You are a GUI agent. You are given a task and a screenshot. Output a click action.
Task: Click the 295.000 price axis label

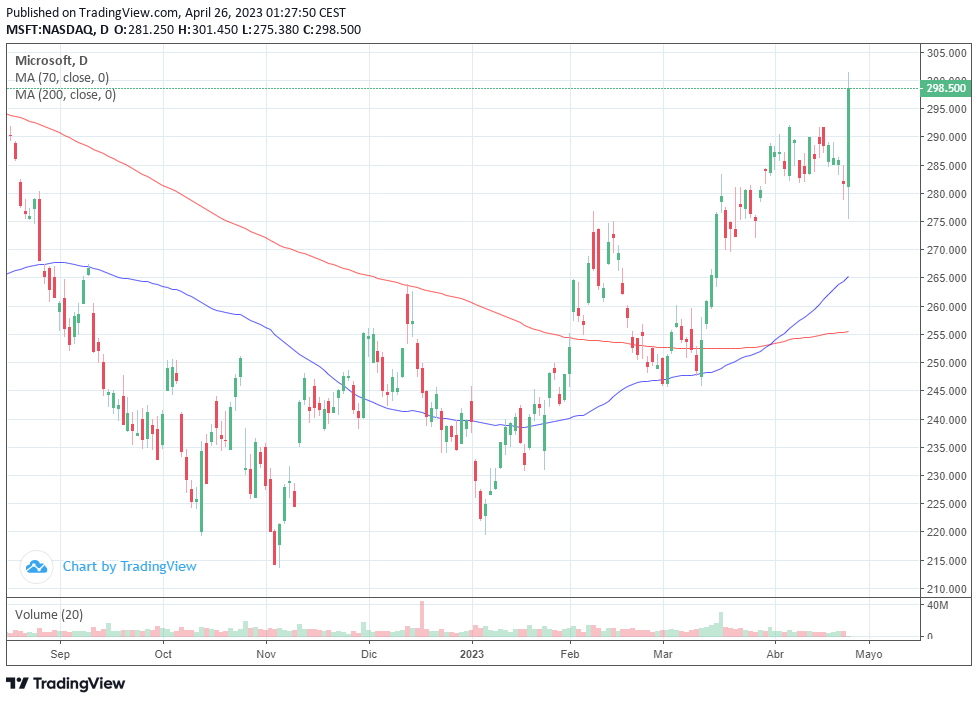[x=946, y=109]
